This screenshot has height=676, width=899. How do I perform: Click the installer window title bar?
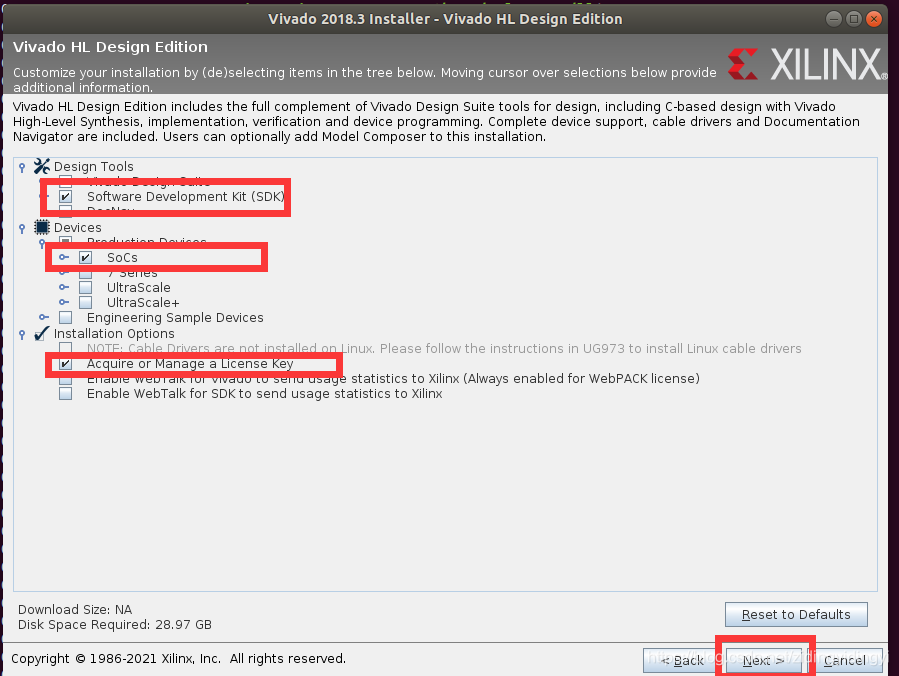[445, 19]
